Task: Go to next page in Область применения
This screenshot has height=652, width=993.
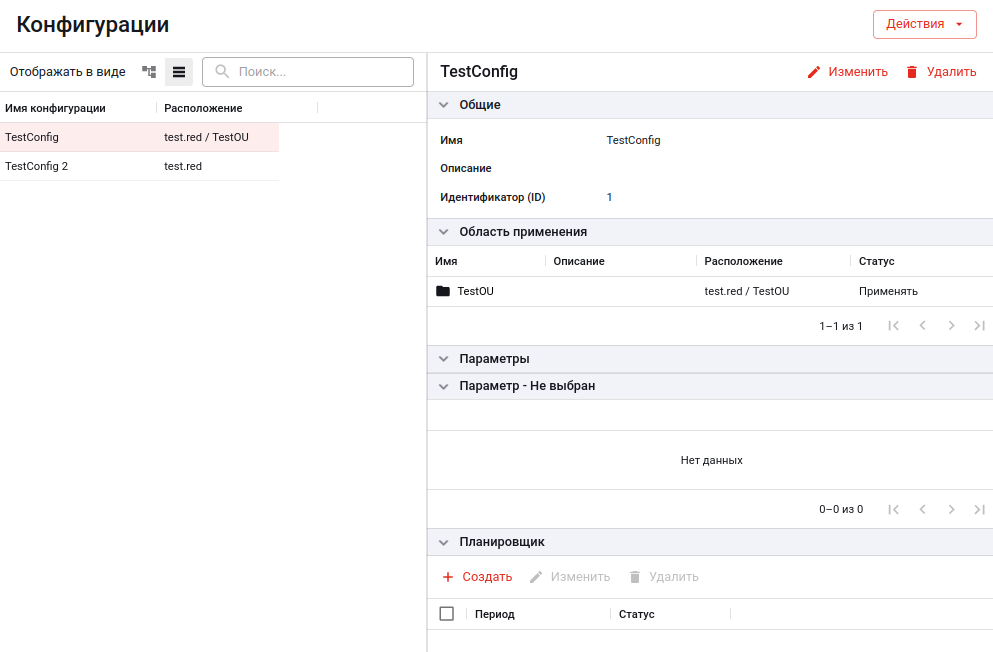Action: [951, 326]
